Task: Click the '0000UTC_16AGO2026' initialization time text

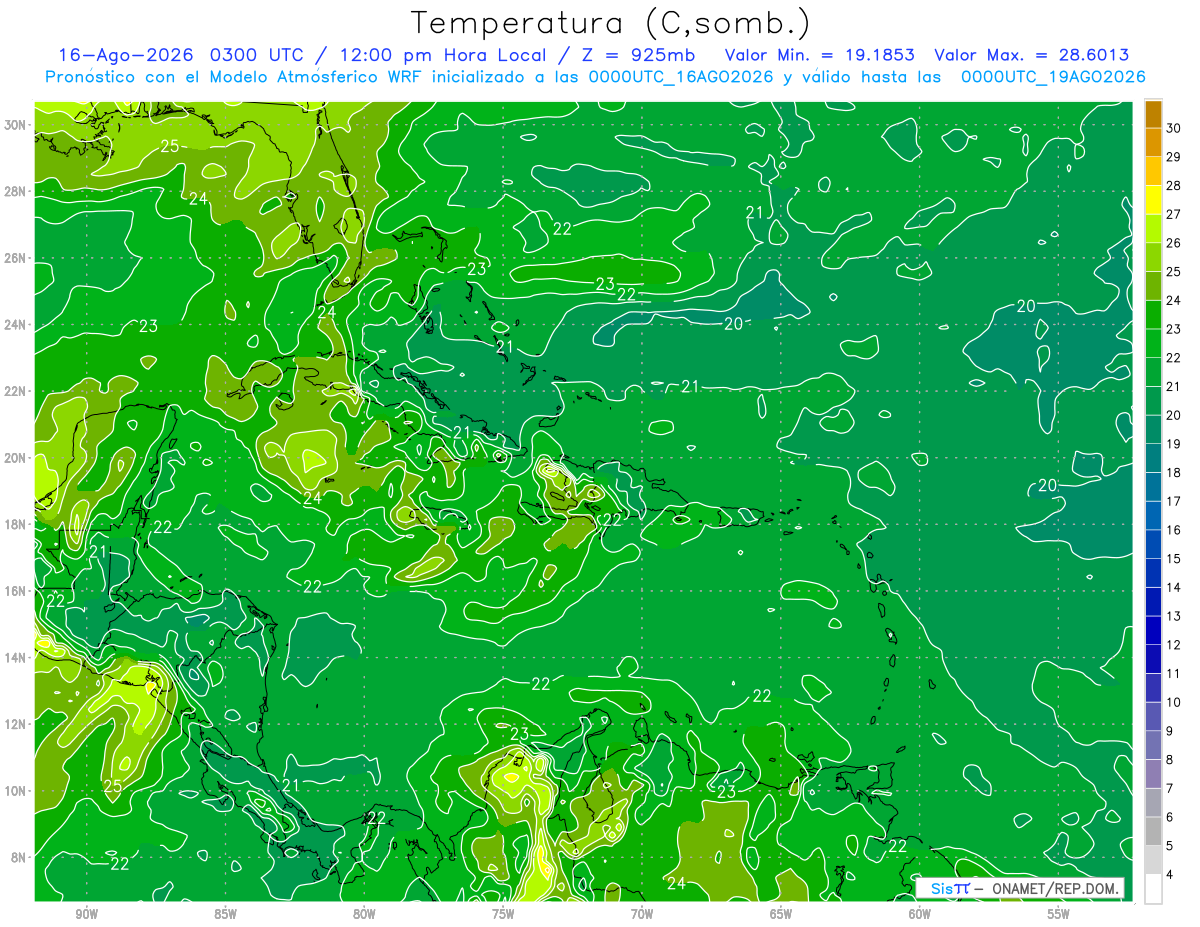Action: 681,77
